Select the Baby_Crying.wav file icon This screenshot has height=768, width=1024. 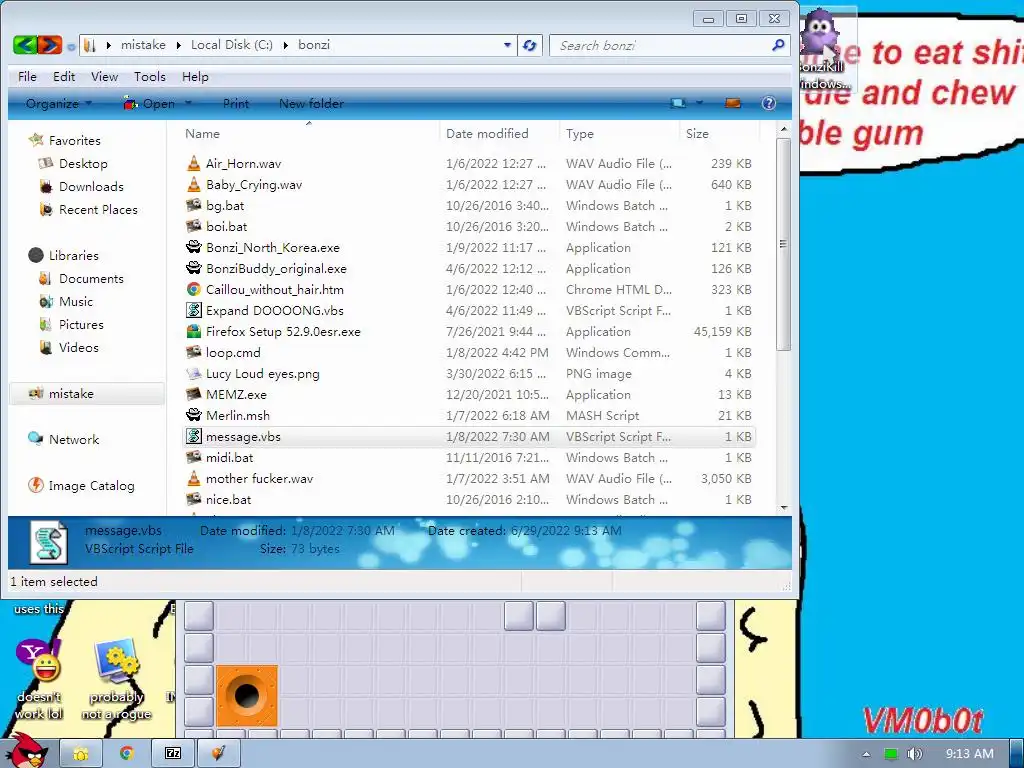pyautogui.click(x=193, y=184)
